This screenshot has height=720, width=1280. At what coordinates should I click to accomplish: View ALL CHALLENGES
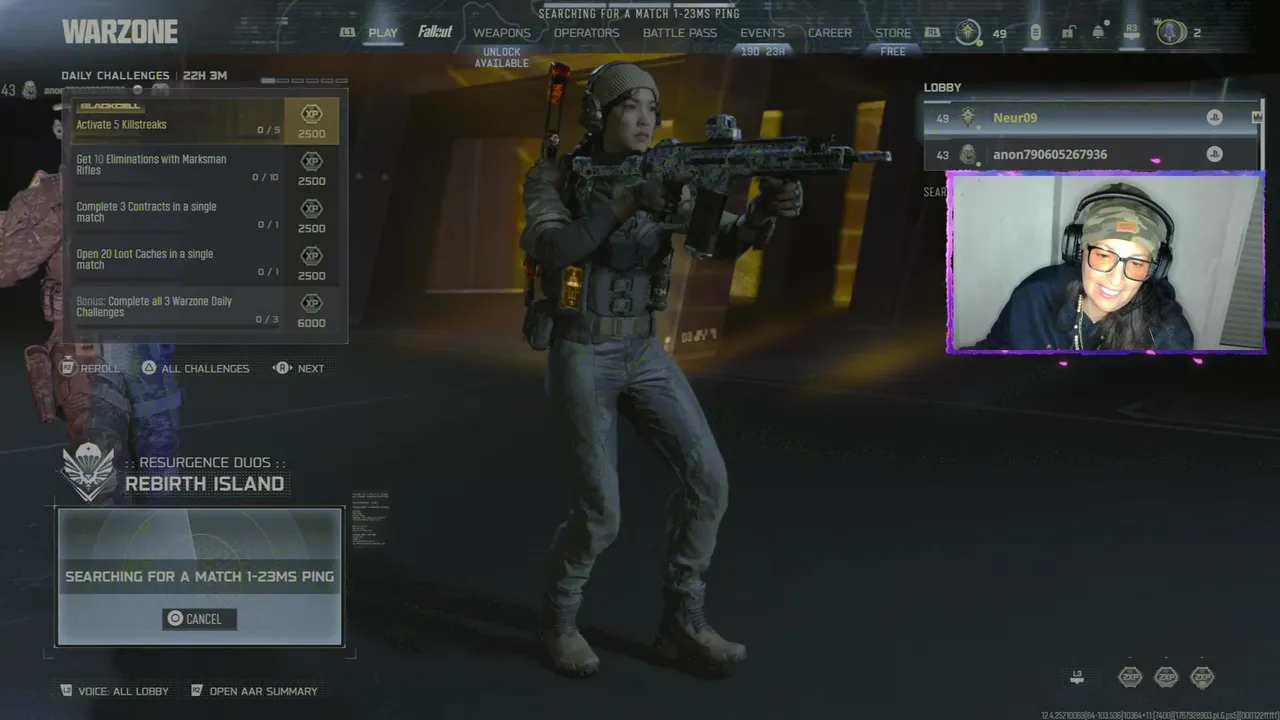(196, 368)
